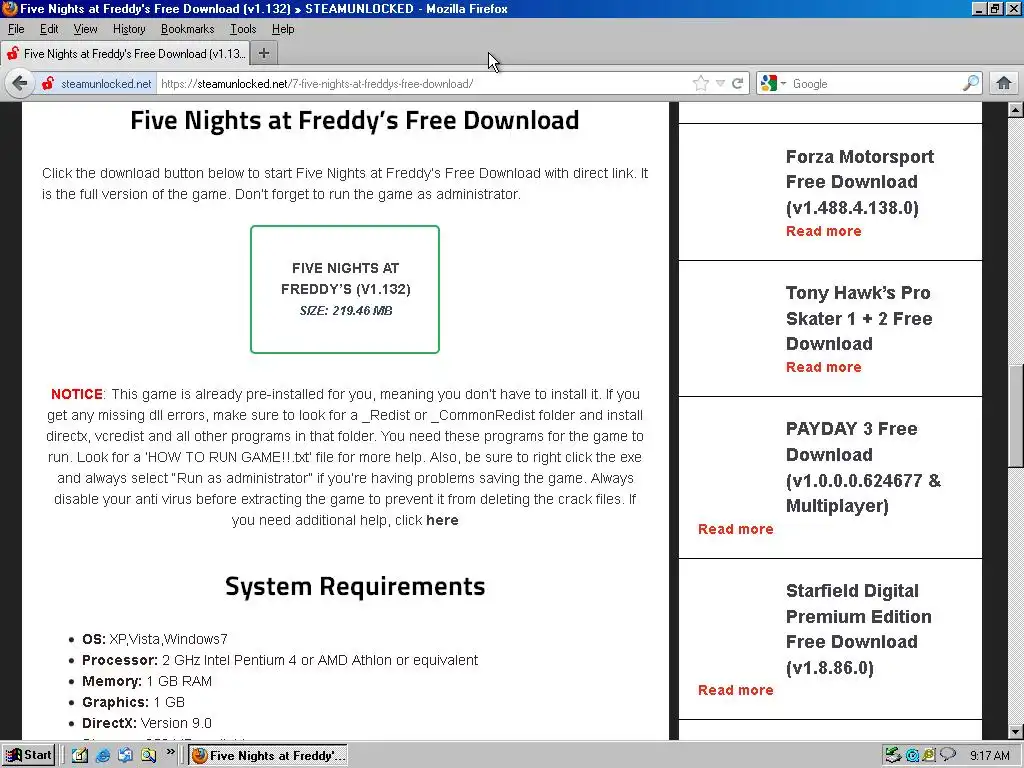Screen dimensions: 1024x768
Task: Open the Google search engine icon selector
Action: 773,84
